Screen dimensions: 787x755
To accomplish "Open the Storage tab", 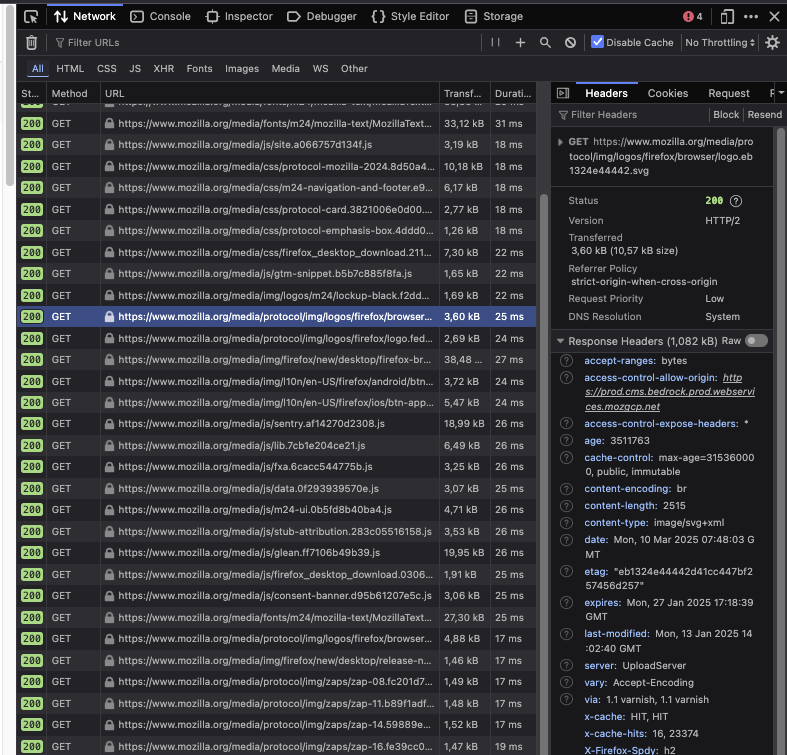I will pos(494,17).
